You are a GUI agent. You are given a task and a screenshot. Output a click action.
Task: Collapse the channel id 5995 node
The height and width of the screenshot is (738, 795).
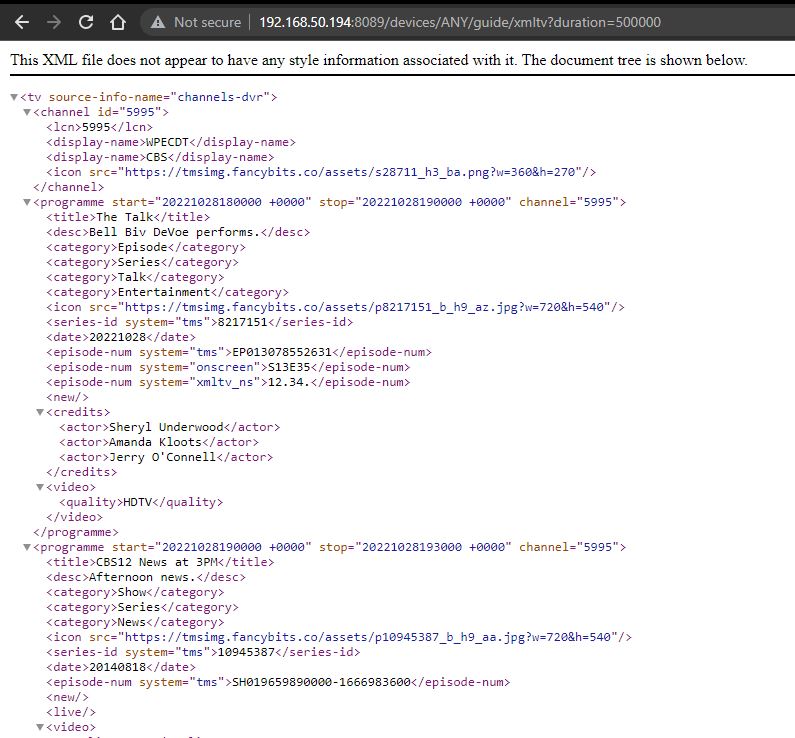(x=26, y=112)
